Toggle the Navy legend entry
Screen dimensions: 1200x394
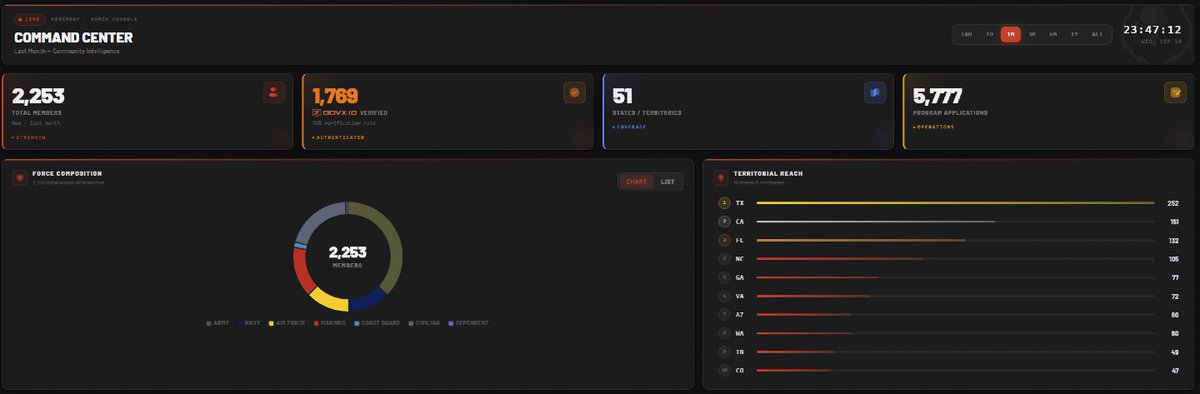pos(248,323)
